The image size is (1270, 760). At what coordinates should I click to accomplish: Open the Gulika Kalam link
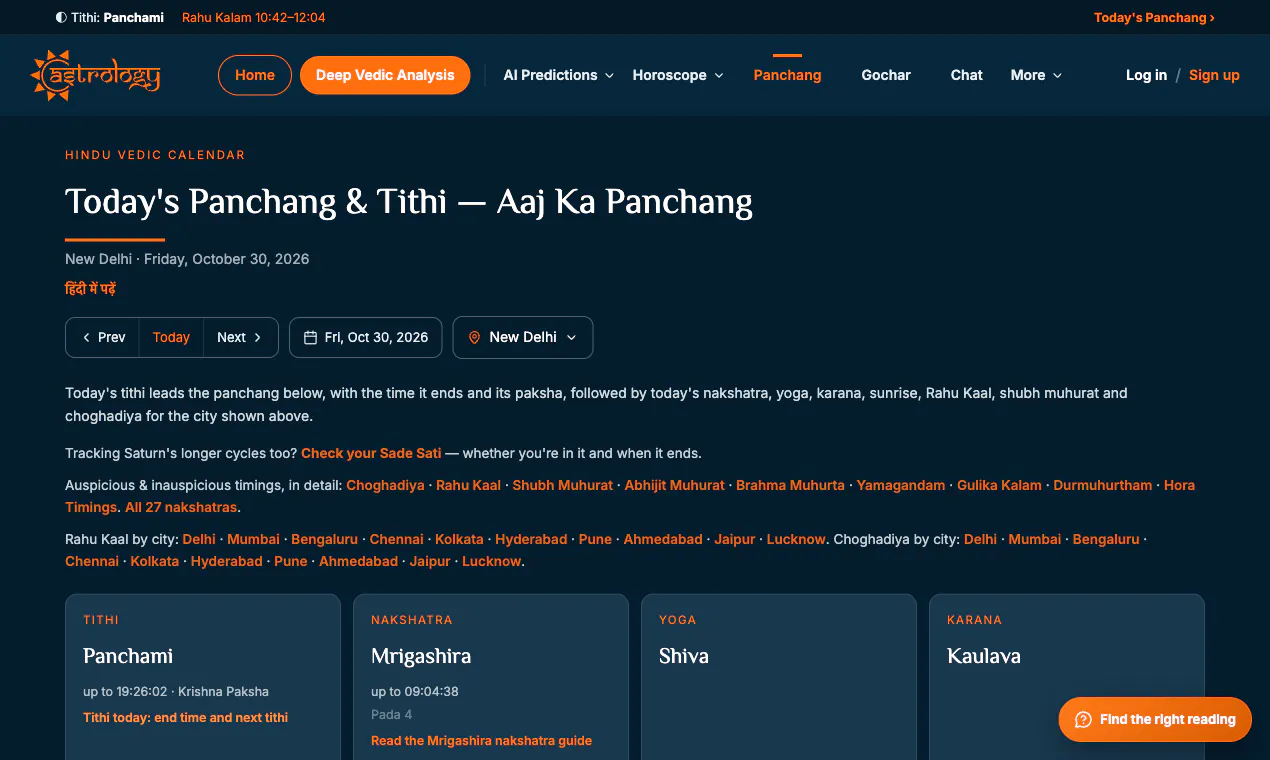point(999,485)
